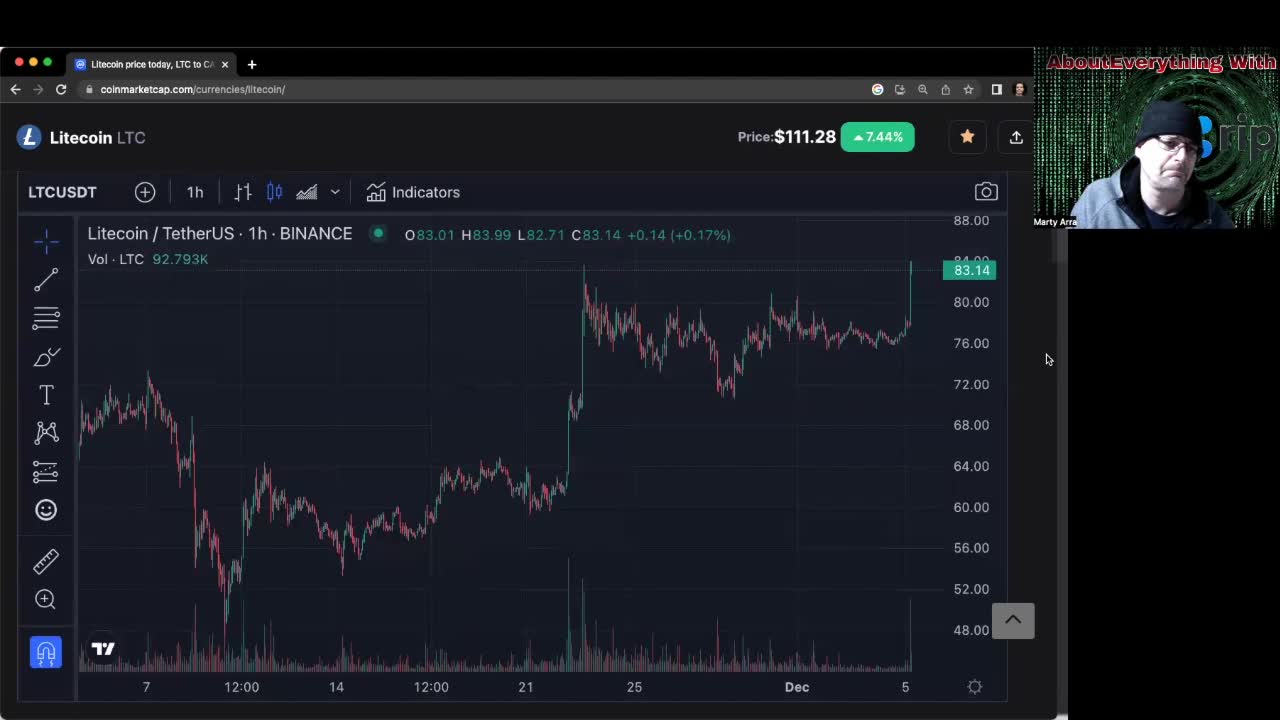Image resolution: width=1280 pixels, height=720 pixels.
Task: Open the Fibonacci retracement tools
Action: (46, 318)
